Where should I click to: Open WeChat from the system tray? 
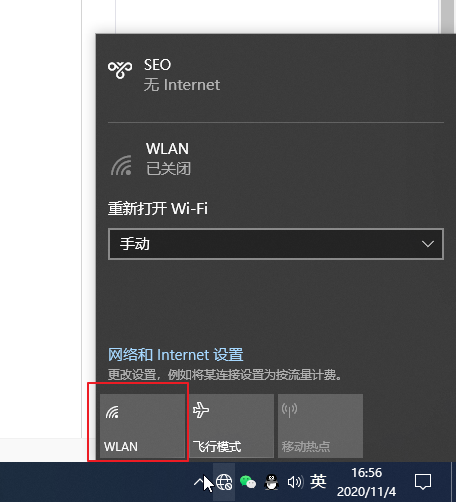[x=248, y=482]
